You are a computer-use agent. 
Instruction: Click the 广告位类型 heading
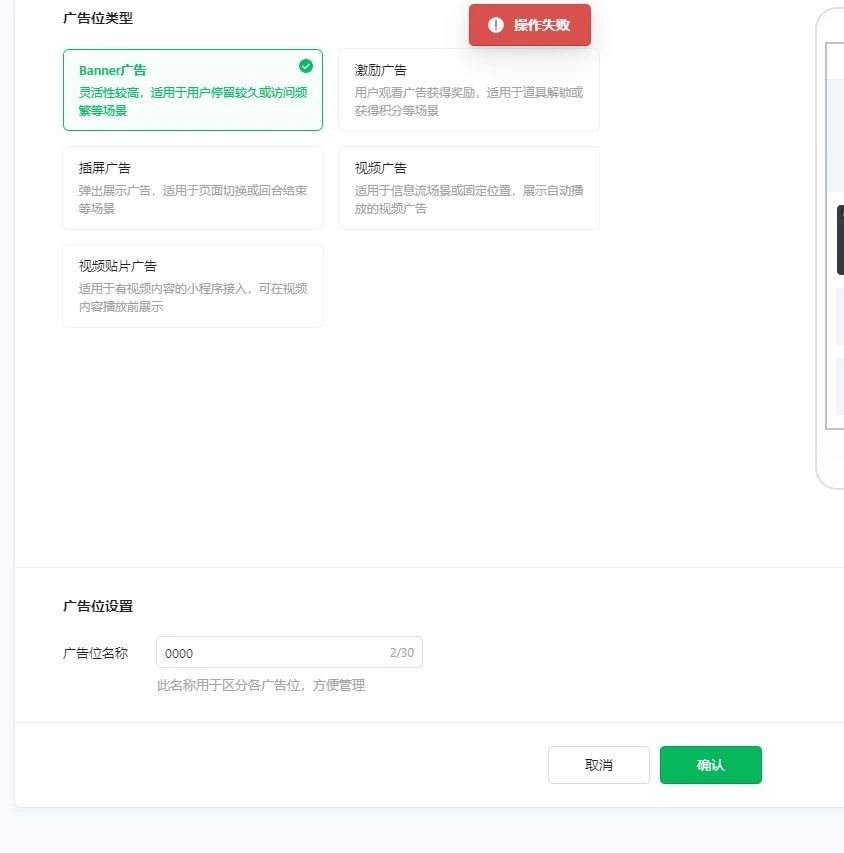click(98, 18)
